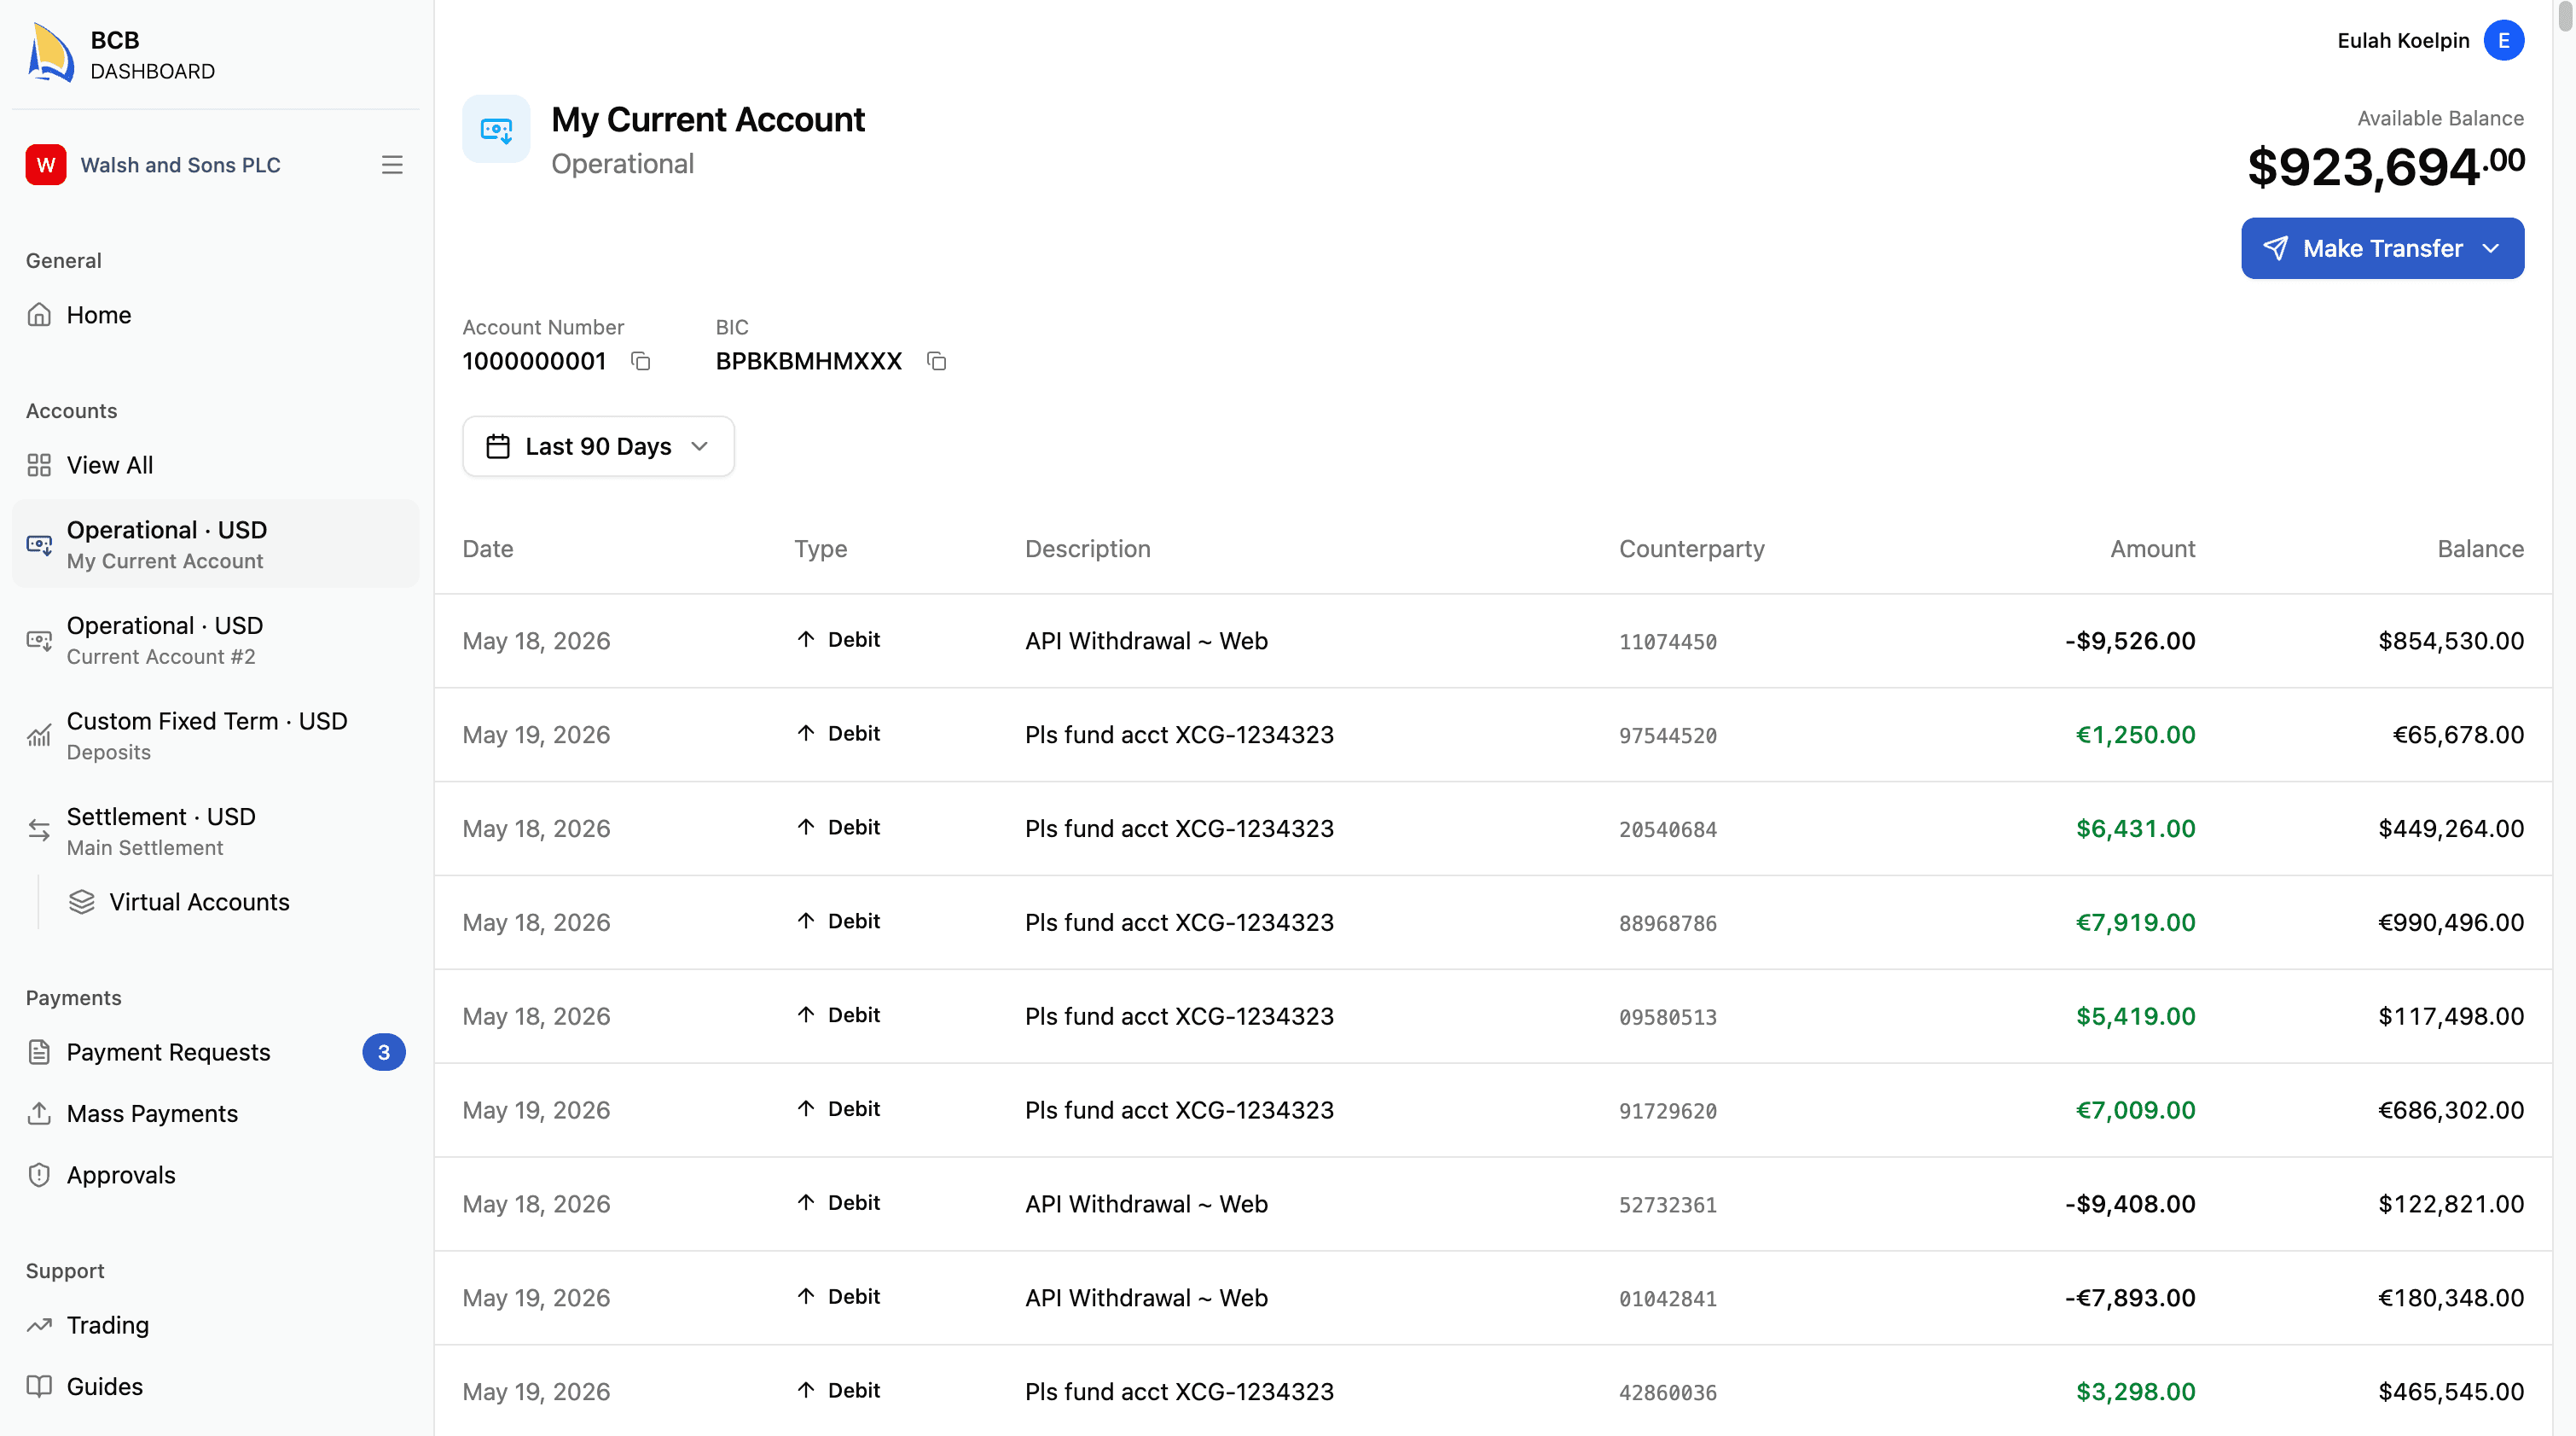Copy the account number 1000000001
Viewport: 2576px width, 1436px height.
(641, 361)
